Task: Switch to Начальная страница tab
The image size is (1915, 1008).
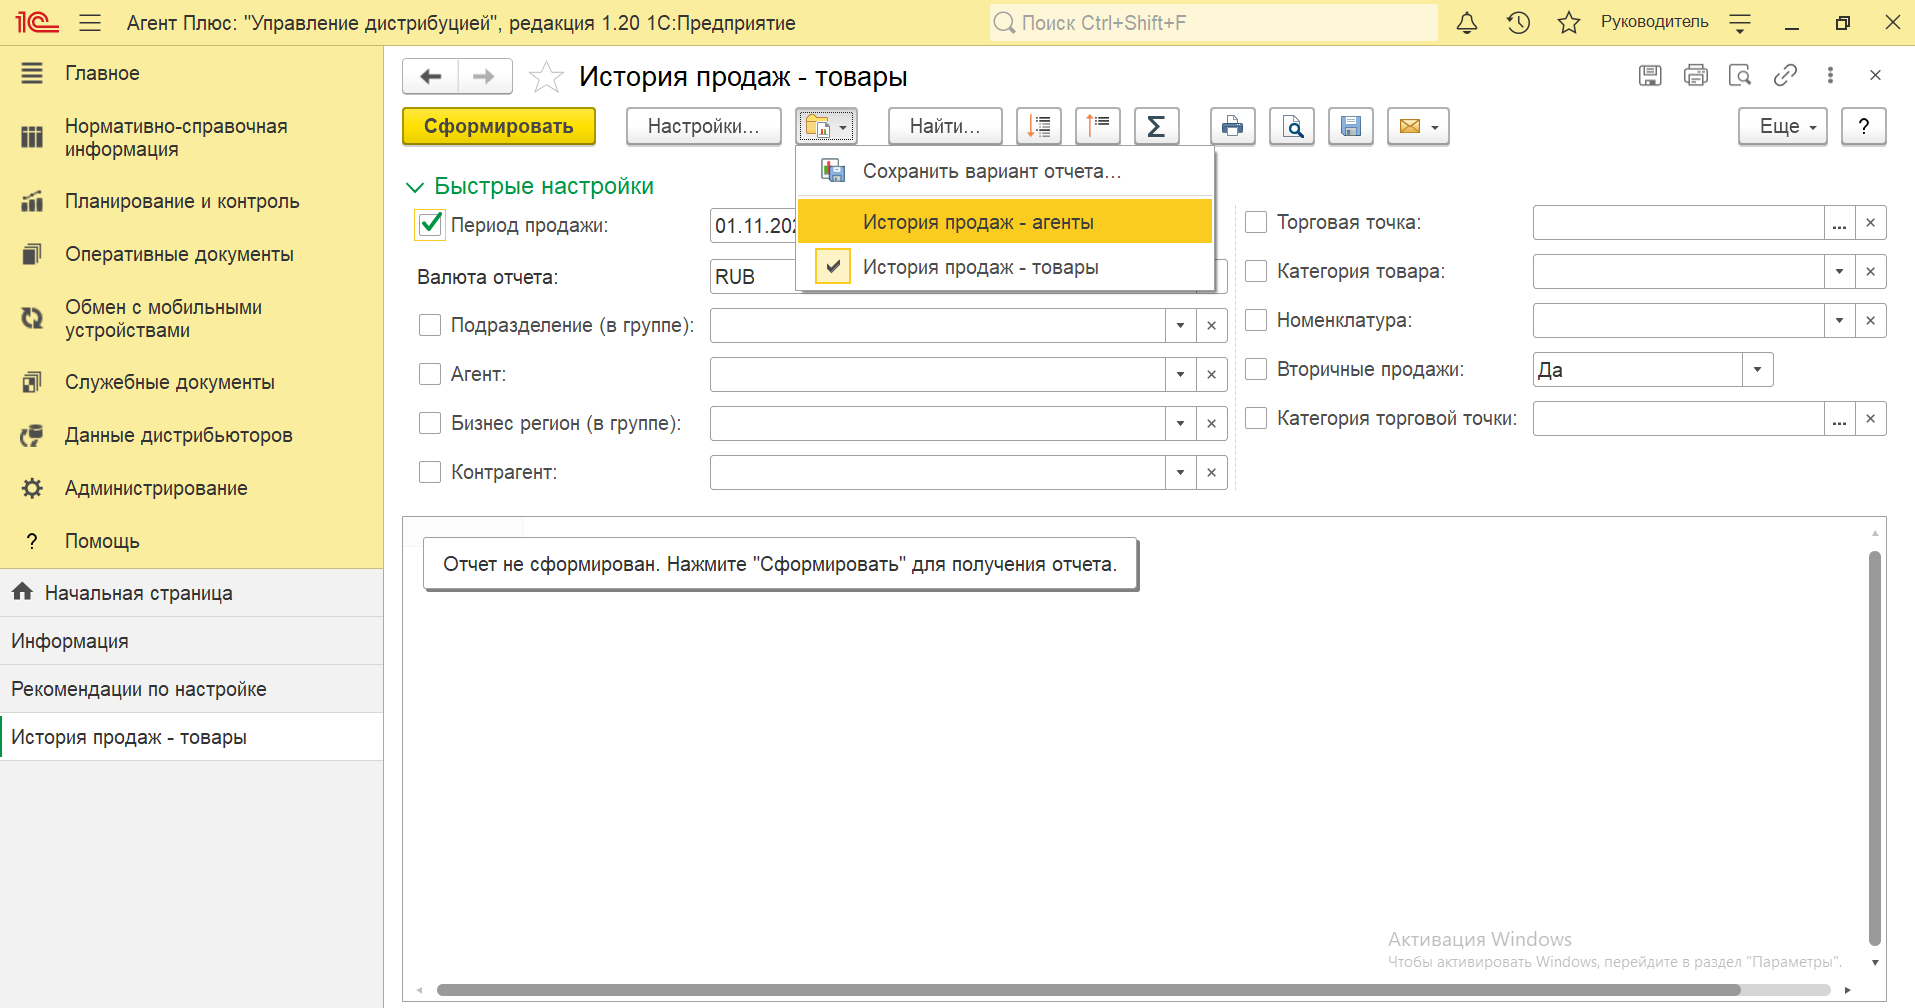Action: click(191, 593)
